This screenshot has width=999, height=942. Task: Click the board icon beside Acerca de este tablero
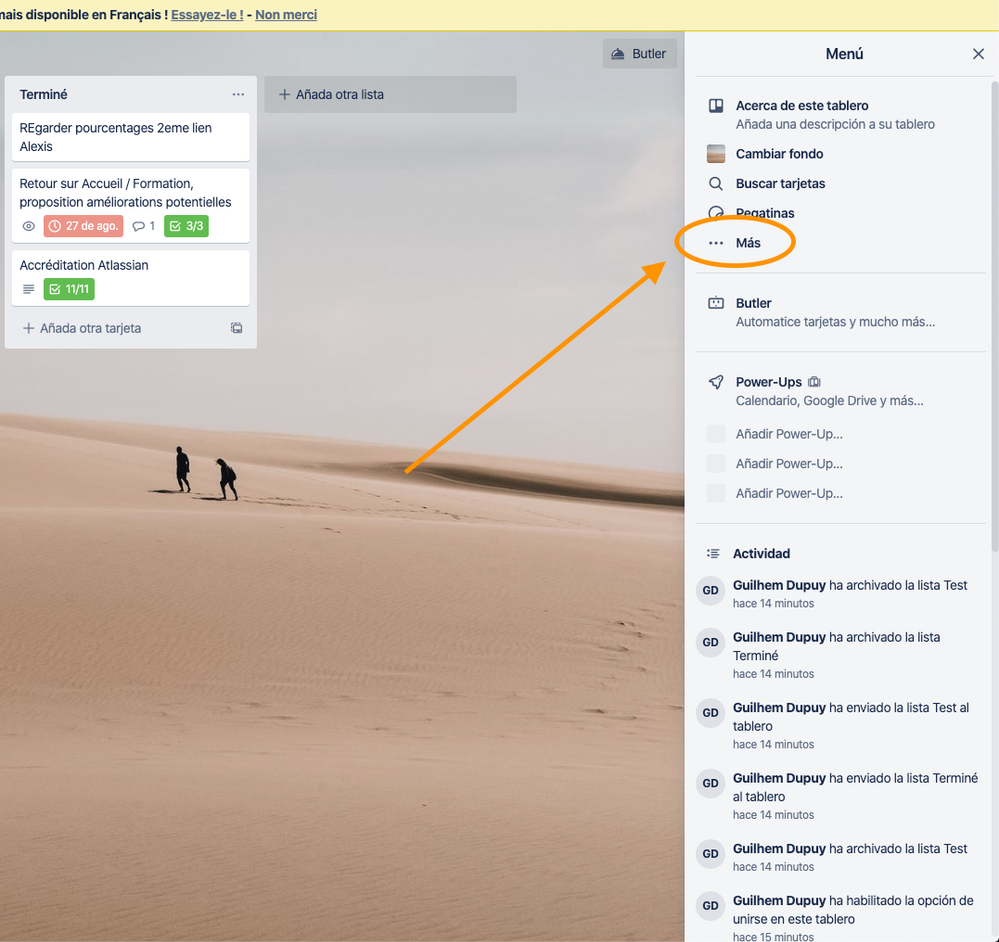(x=715, y=106)
